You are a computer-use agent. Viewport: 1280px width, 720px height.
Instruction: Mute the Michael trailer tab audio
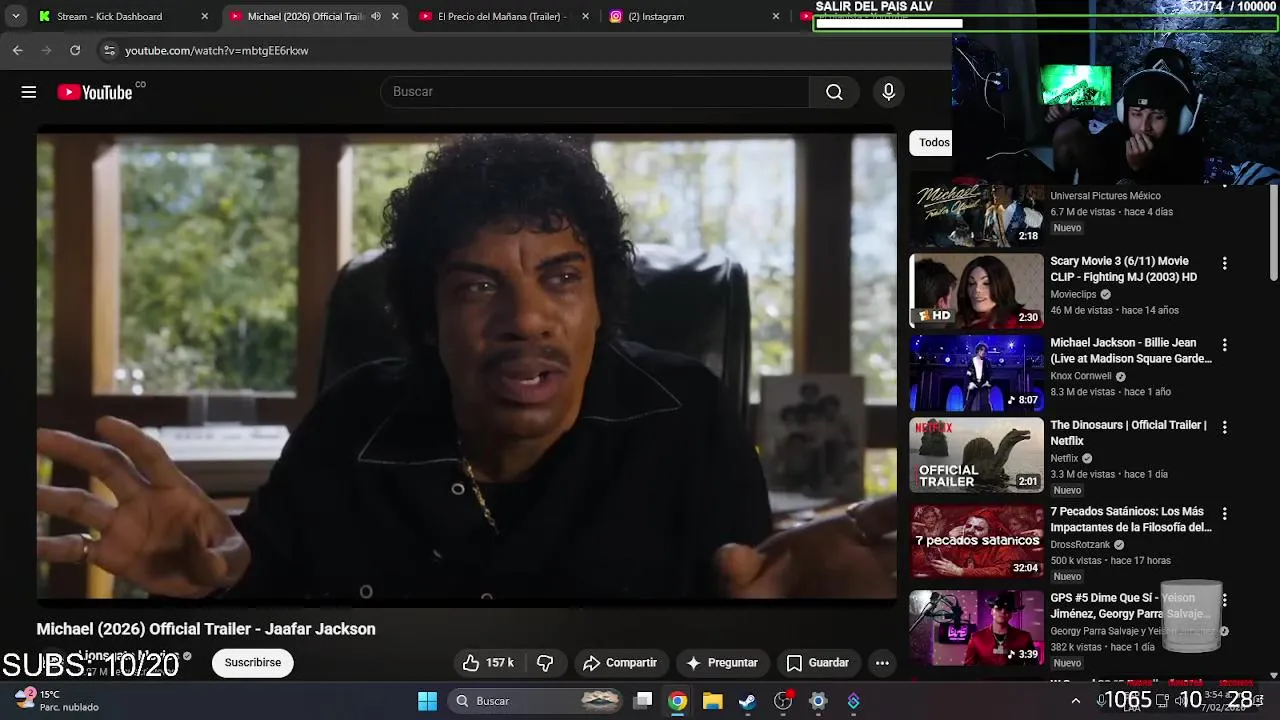tap(376, 16)
